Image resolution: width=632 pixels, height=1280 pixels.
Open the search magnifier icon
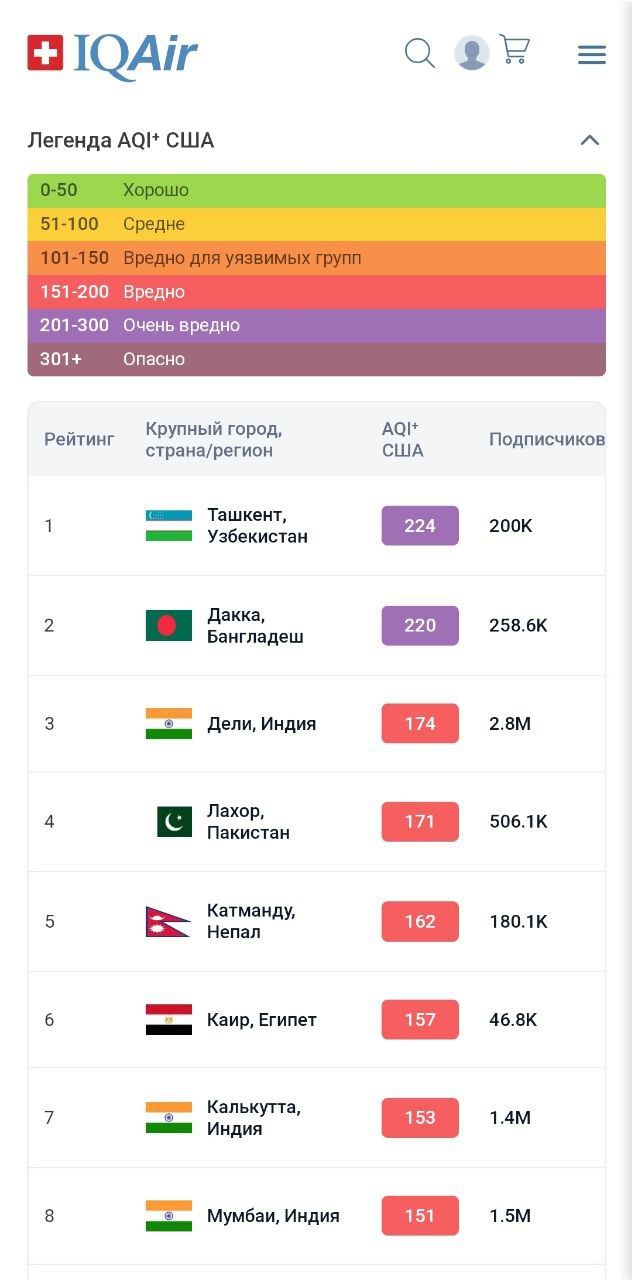point(420,53)
